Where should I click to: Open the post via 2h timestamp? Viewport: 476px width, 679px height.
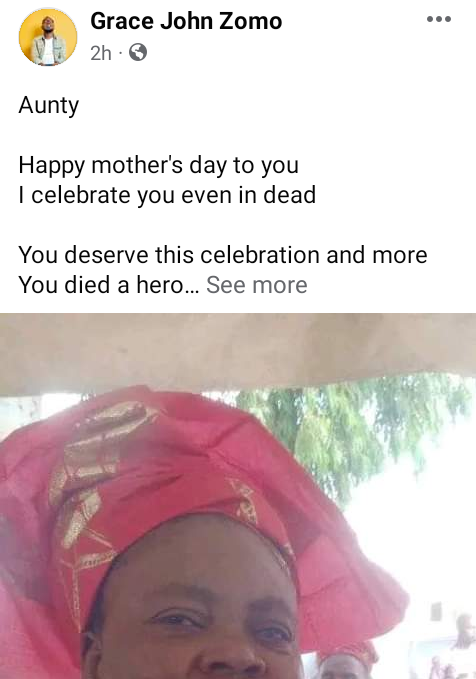point(101,53)
